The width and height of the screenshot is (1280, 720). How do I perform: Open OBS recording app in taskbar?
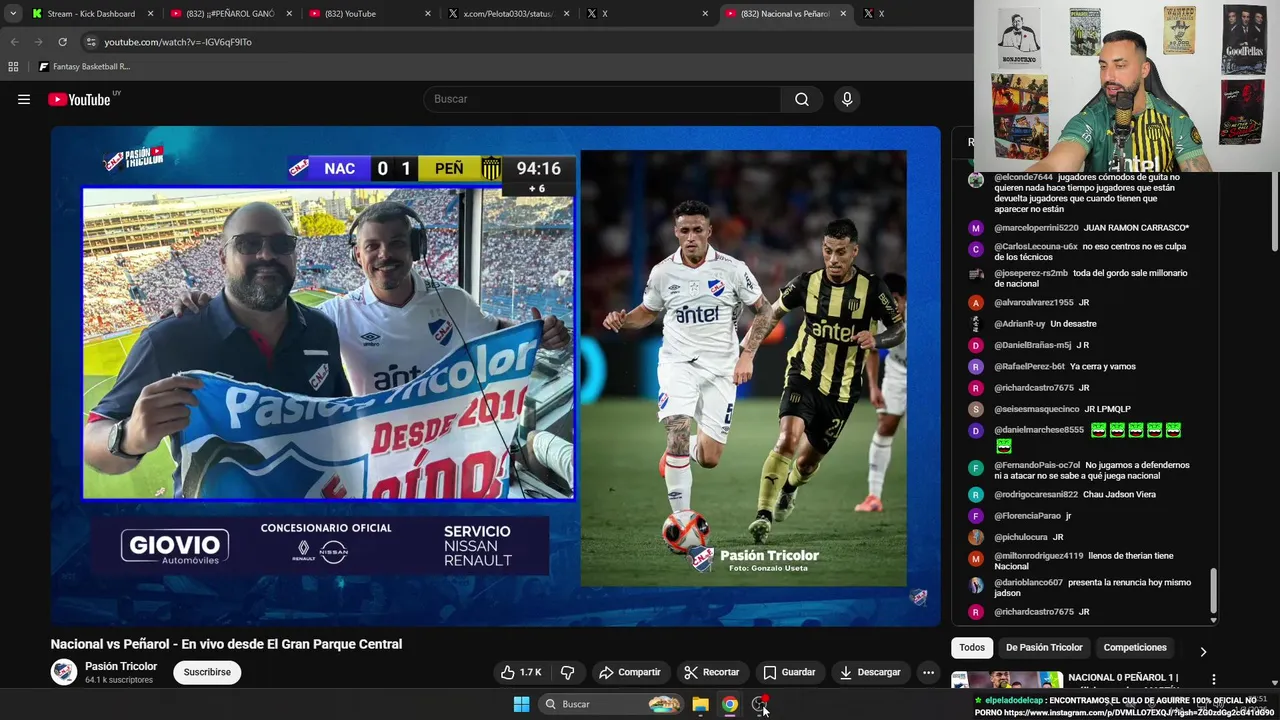pyautogui.click(x=760, y=704)
